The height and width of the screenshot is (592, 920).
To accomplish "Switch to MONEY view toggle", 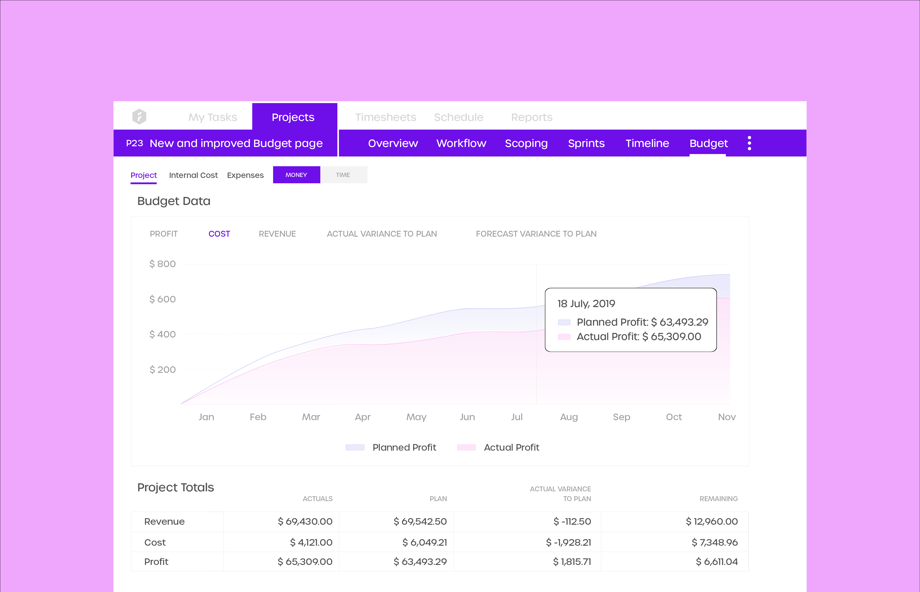I will pos(296,175).
